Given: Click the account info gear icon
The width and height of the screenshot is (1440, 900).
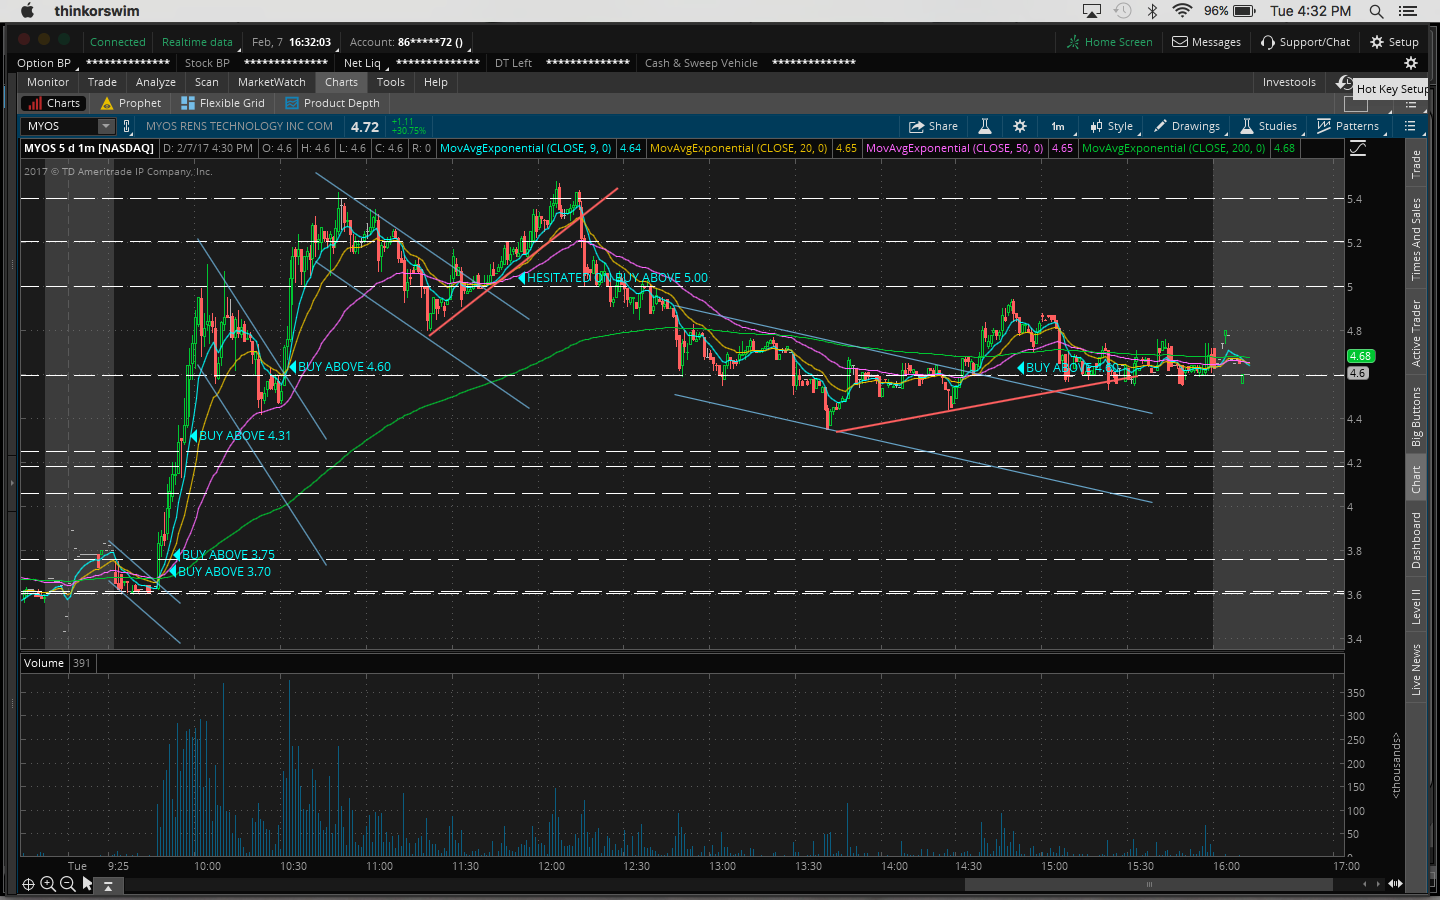Looking at the screenshot, I should click(1411, 63).
